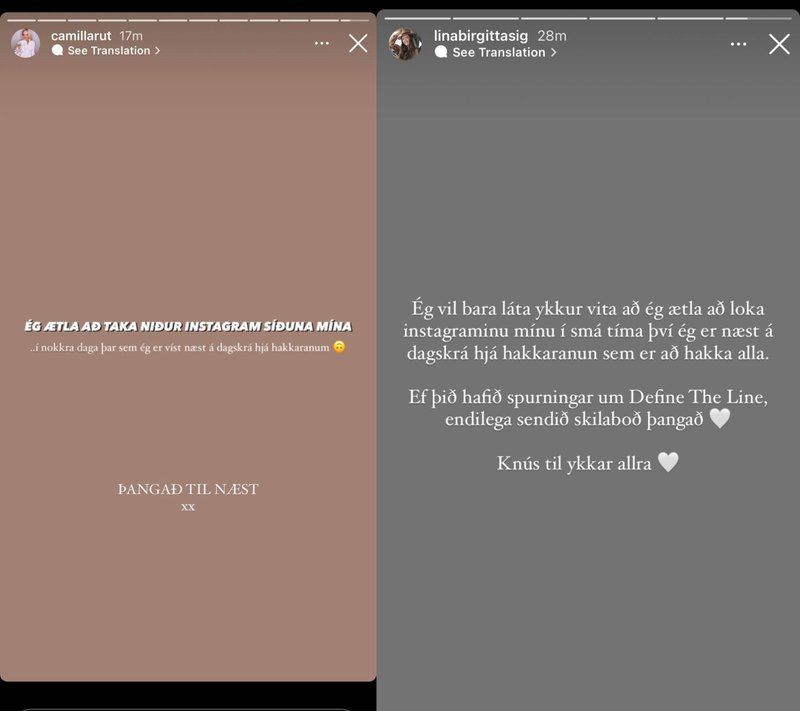
Task: Tap See Translation on linabirgittasig story
Action: click(x=496, y=52)
